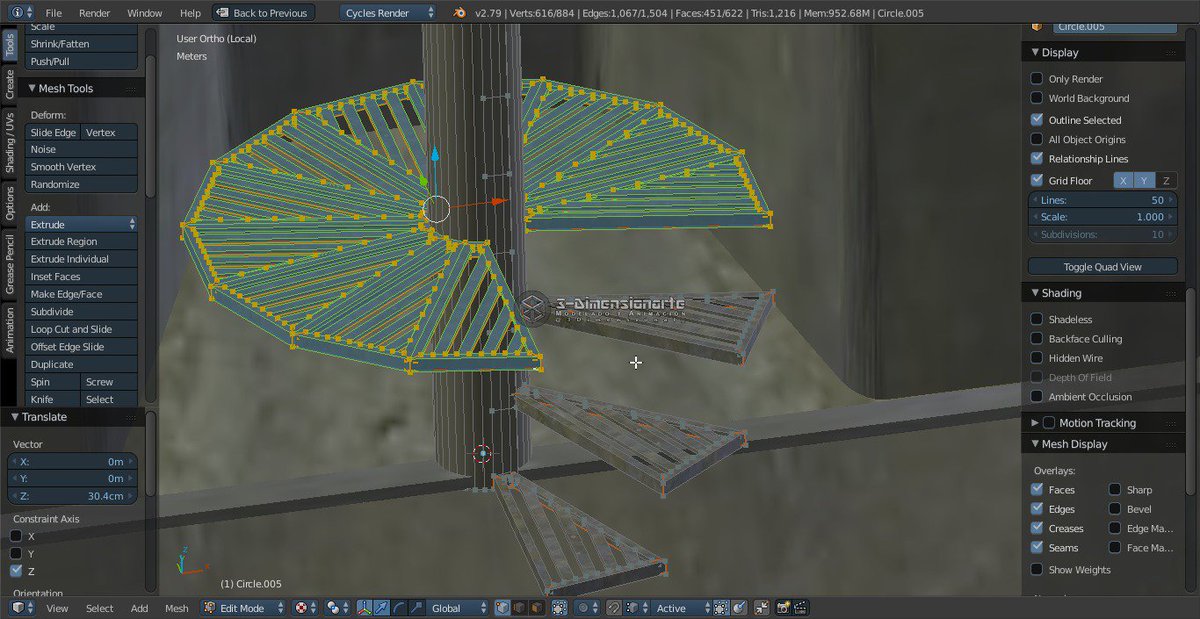The width and height of the screenshot is (1200, 619).
Task: Open the Edit Mode dropdown
Action: [243, 608]
